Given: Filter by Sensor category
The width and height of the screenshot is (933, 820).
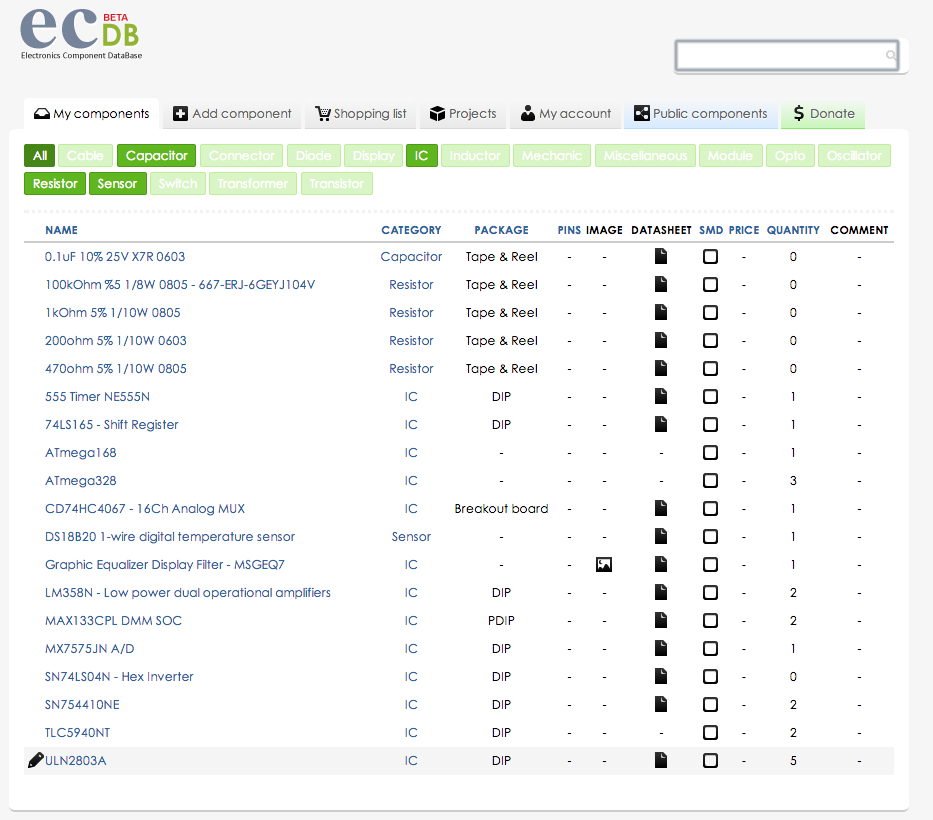Looking at the screenshot, I should (117, 183).
